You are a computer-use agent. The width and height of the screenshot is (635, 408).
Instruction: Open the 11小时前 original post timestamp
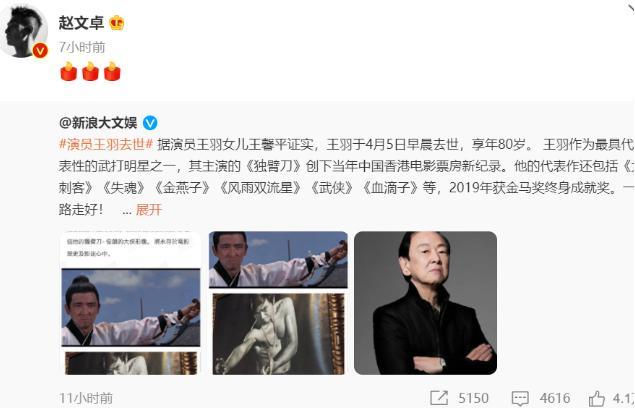pos(86,398)
